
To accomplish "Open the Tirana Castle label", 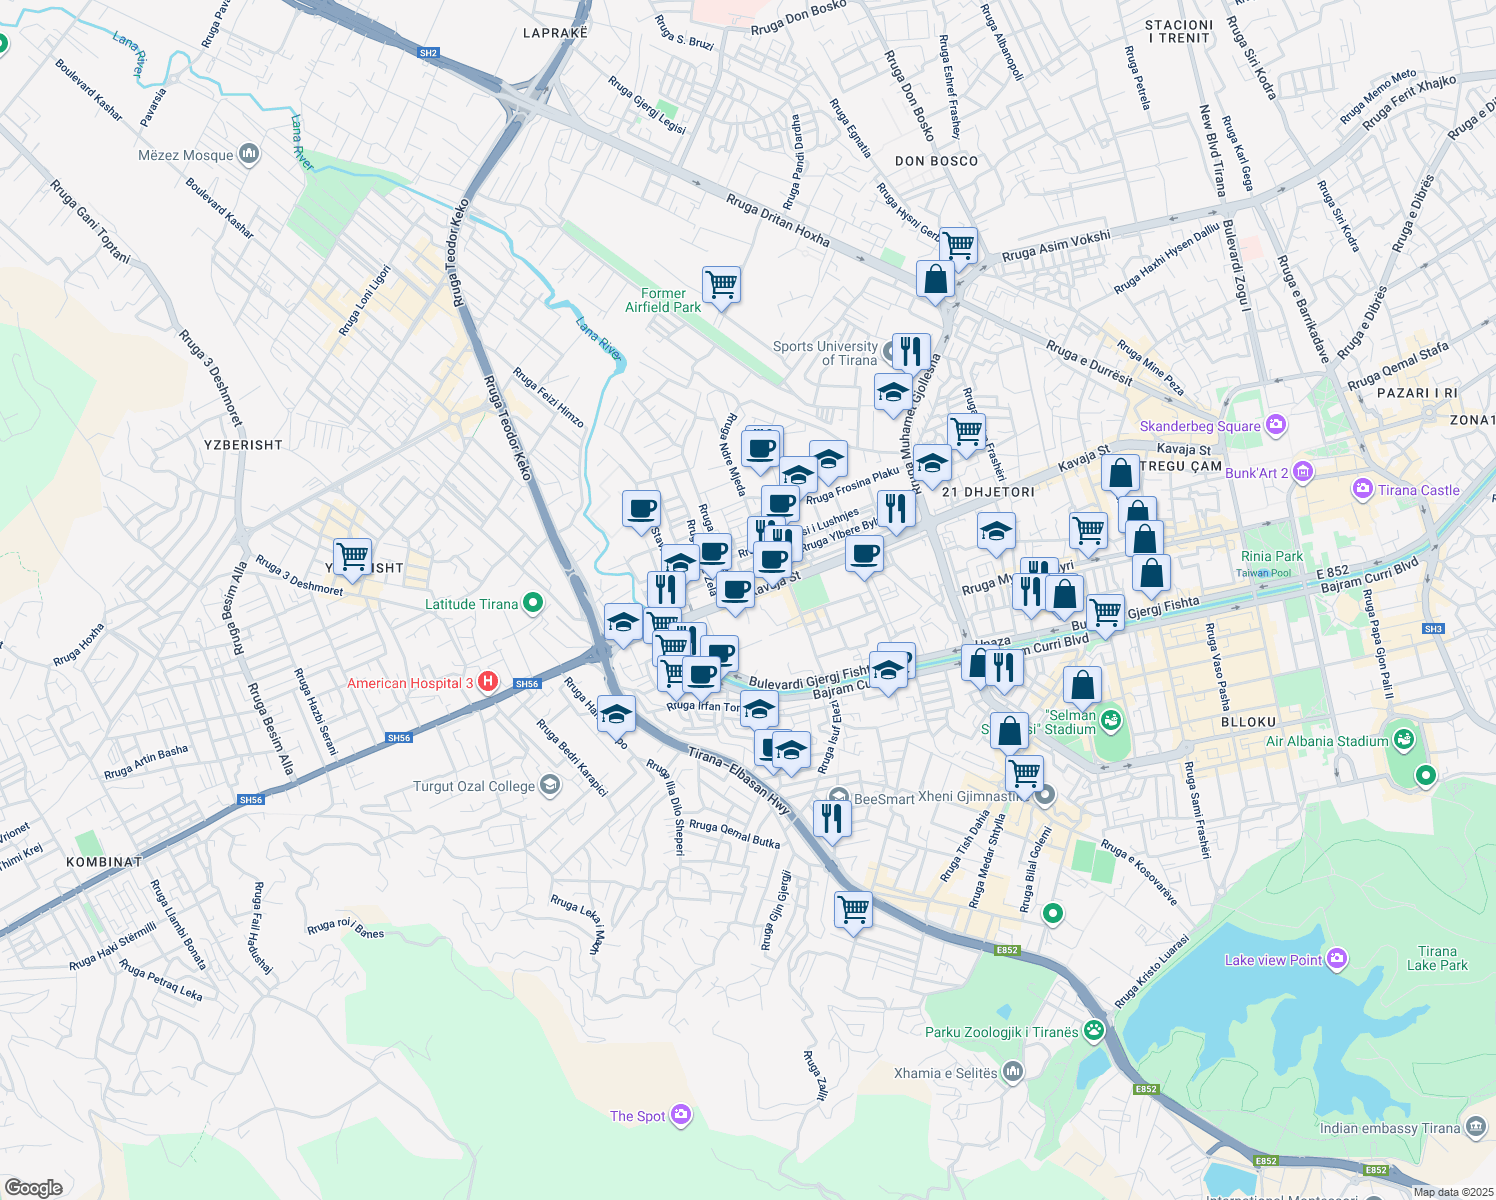I will [x=1418, y=490].
